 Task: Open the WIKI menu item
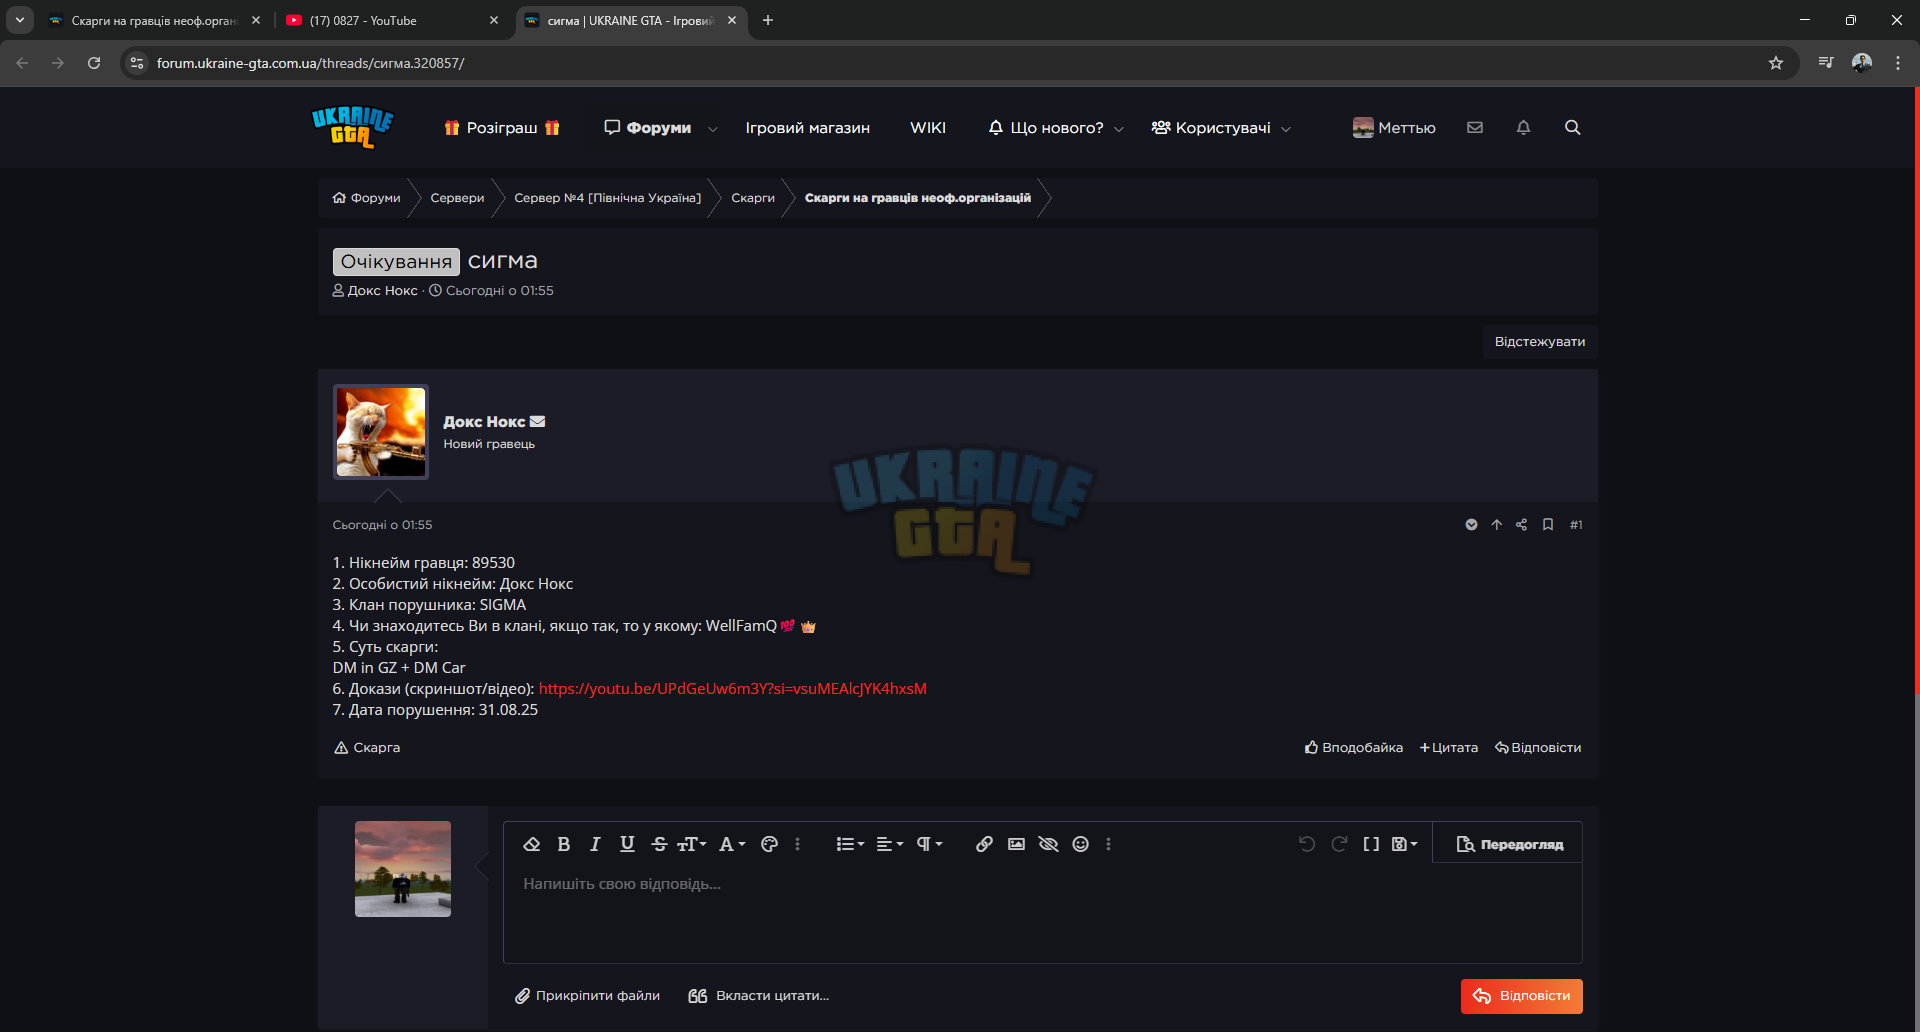click(928, 128)
